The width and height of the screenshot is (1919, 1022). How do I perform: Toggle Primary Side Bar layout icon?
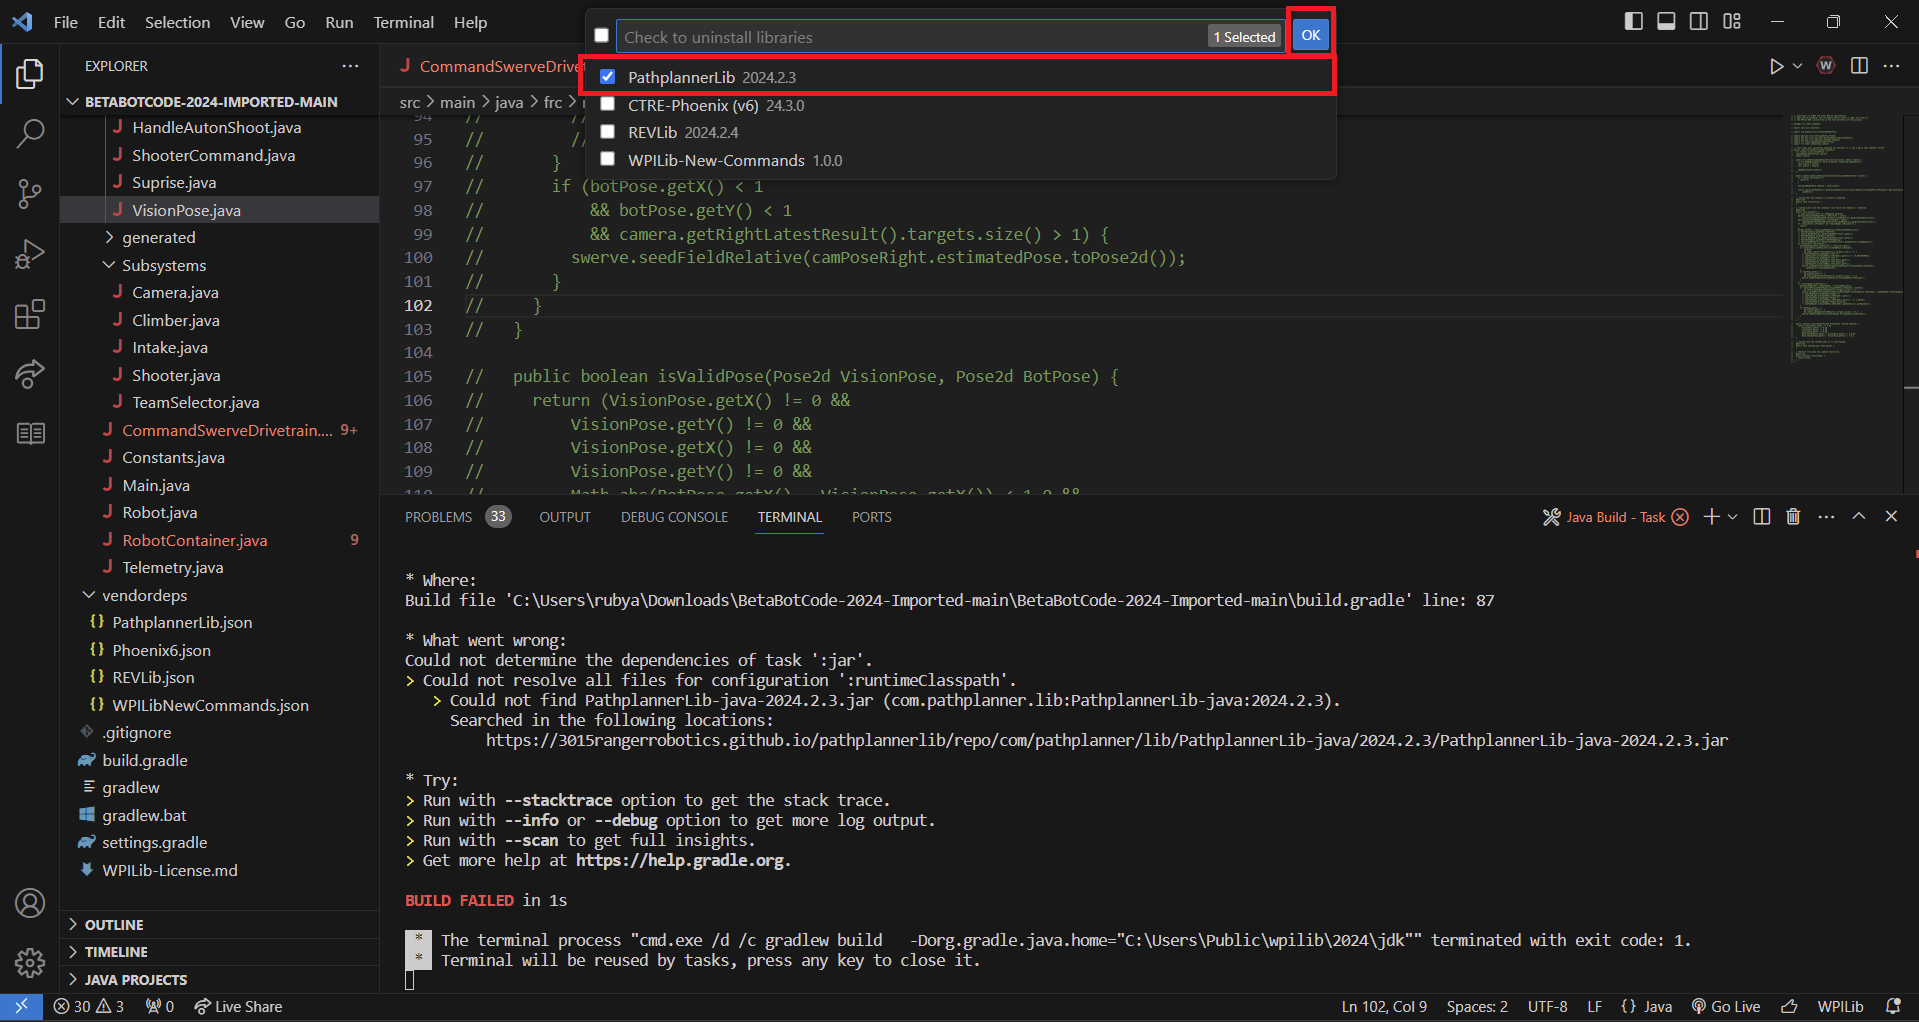coord(1634,21)
